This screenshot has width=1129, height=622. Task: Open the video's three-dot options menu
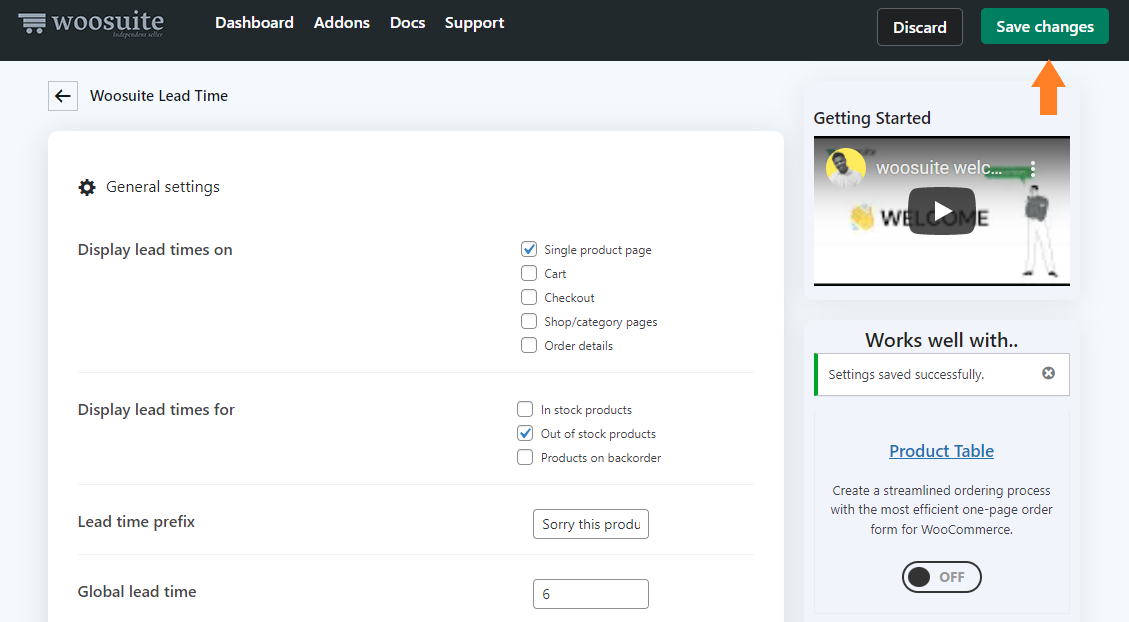1033,168
